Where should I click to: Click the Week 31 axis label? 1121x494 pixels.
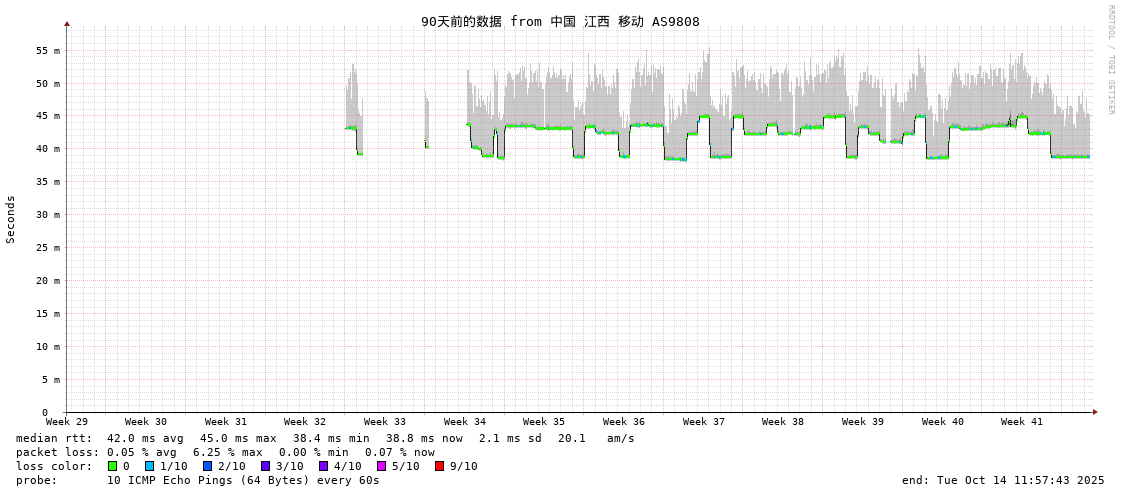225,422
